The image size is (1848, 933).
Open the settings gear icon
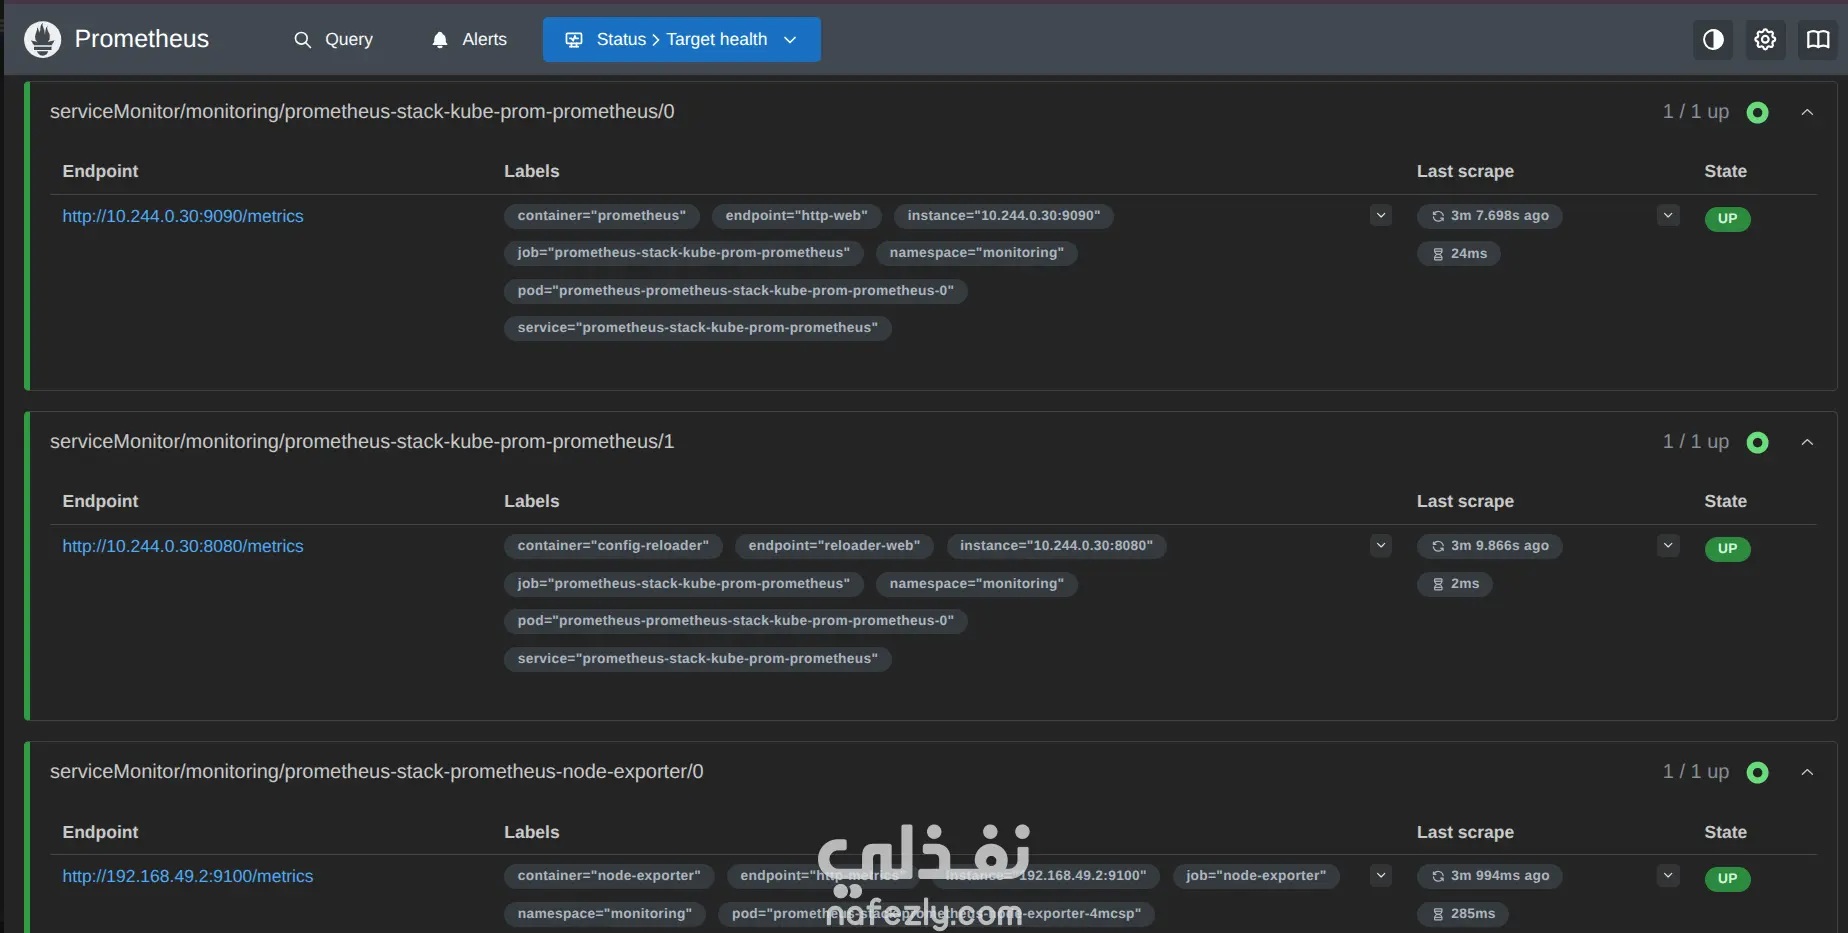pyautogui.click(x=1765, y=39)
